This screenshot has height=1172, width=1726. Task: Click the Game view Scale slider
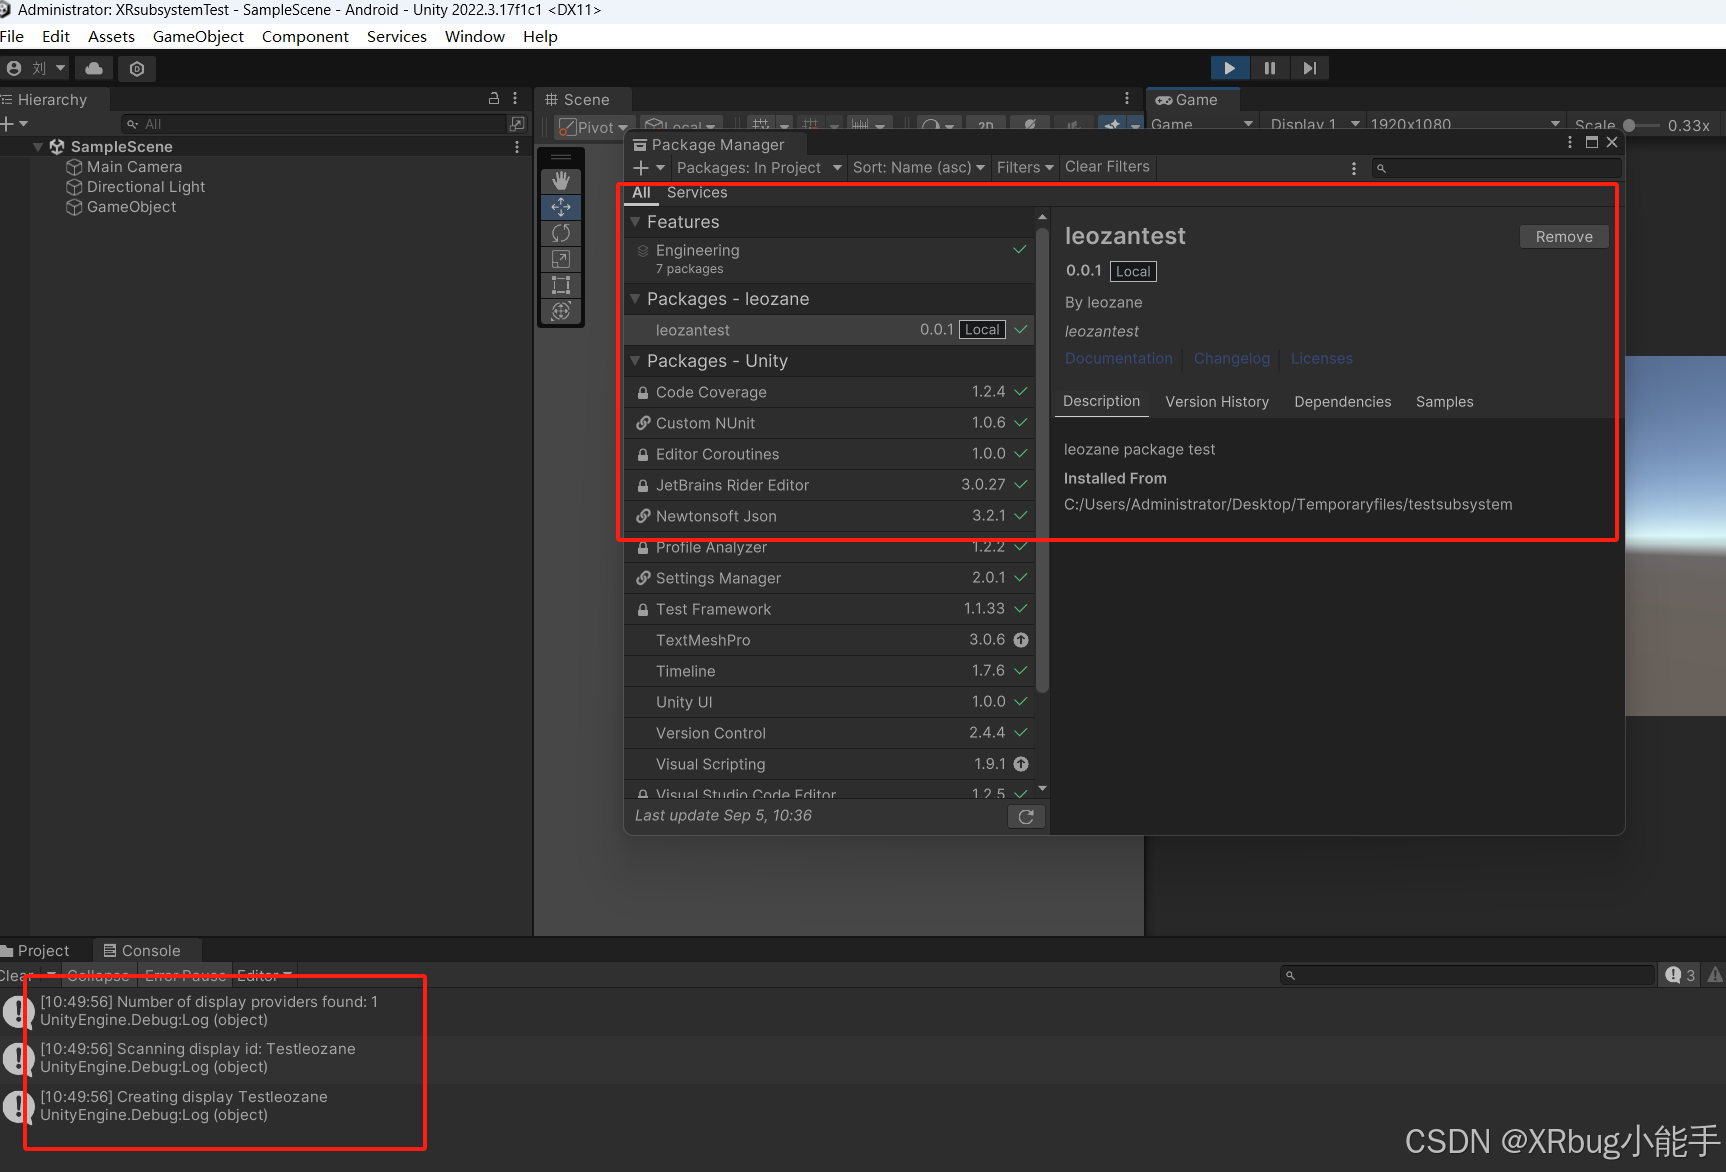pos(1641,126)
